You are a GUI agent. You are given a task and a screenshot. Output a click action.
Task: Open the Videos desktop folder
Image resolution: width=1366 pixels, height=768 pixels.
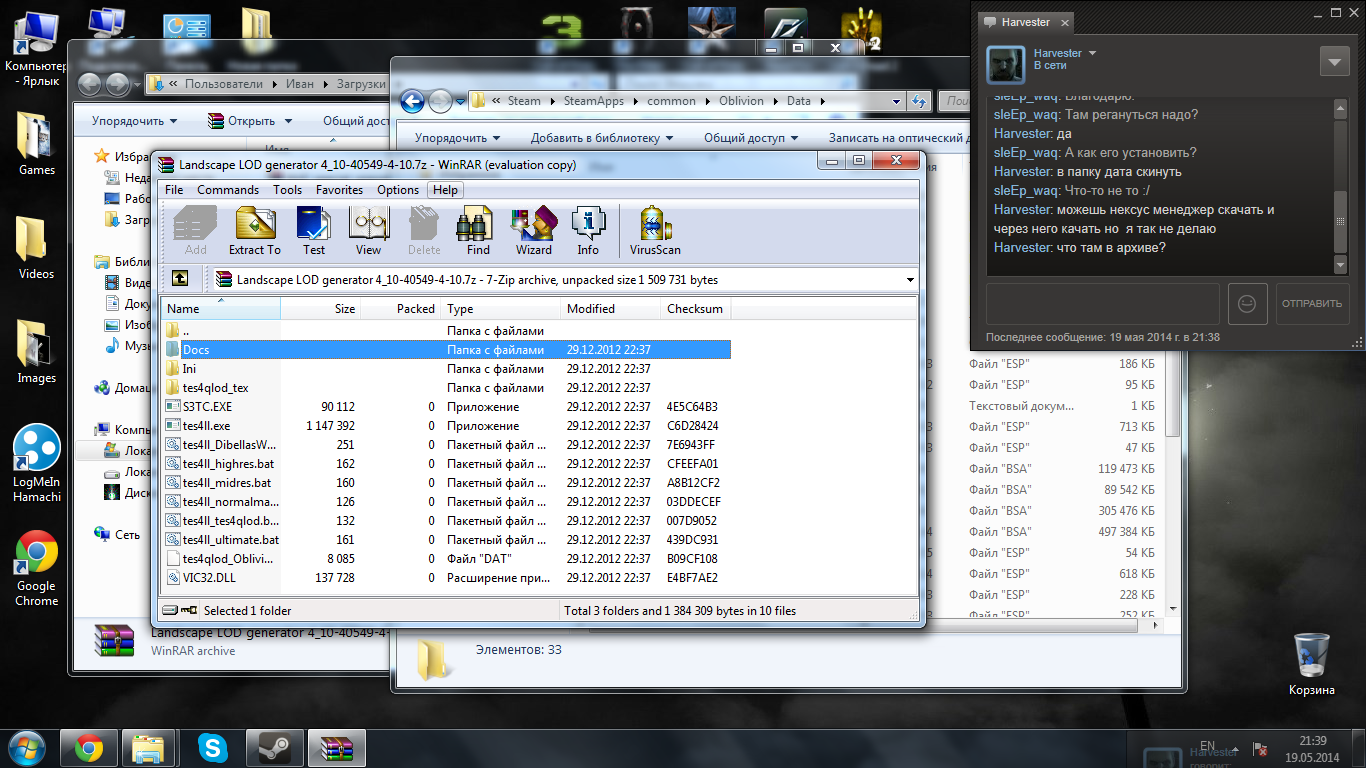(x=37, y=248)
